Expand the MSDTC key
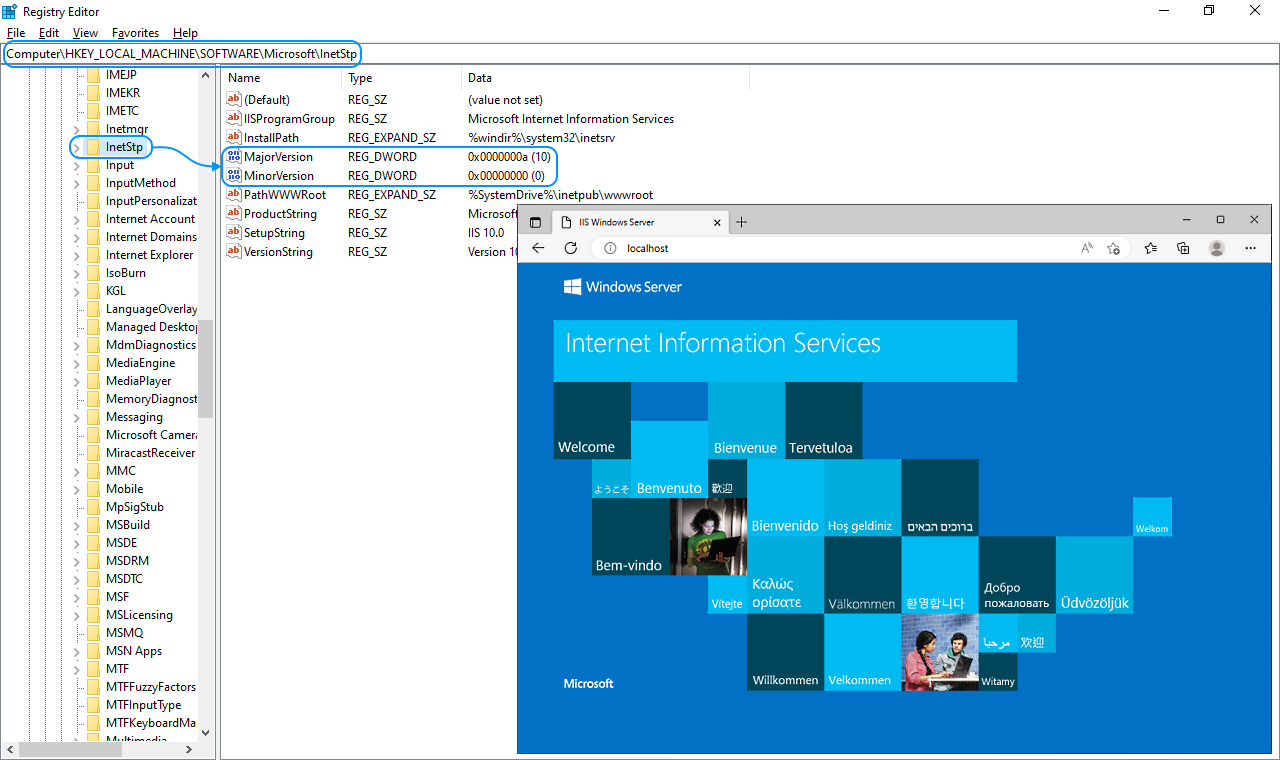The height and width of the screenshot is (760, 1280). 77,579
